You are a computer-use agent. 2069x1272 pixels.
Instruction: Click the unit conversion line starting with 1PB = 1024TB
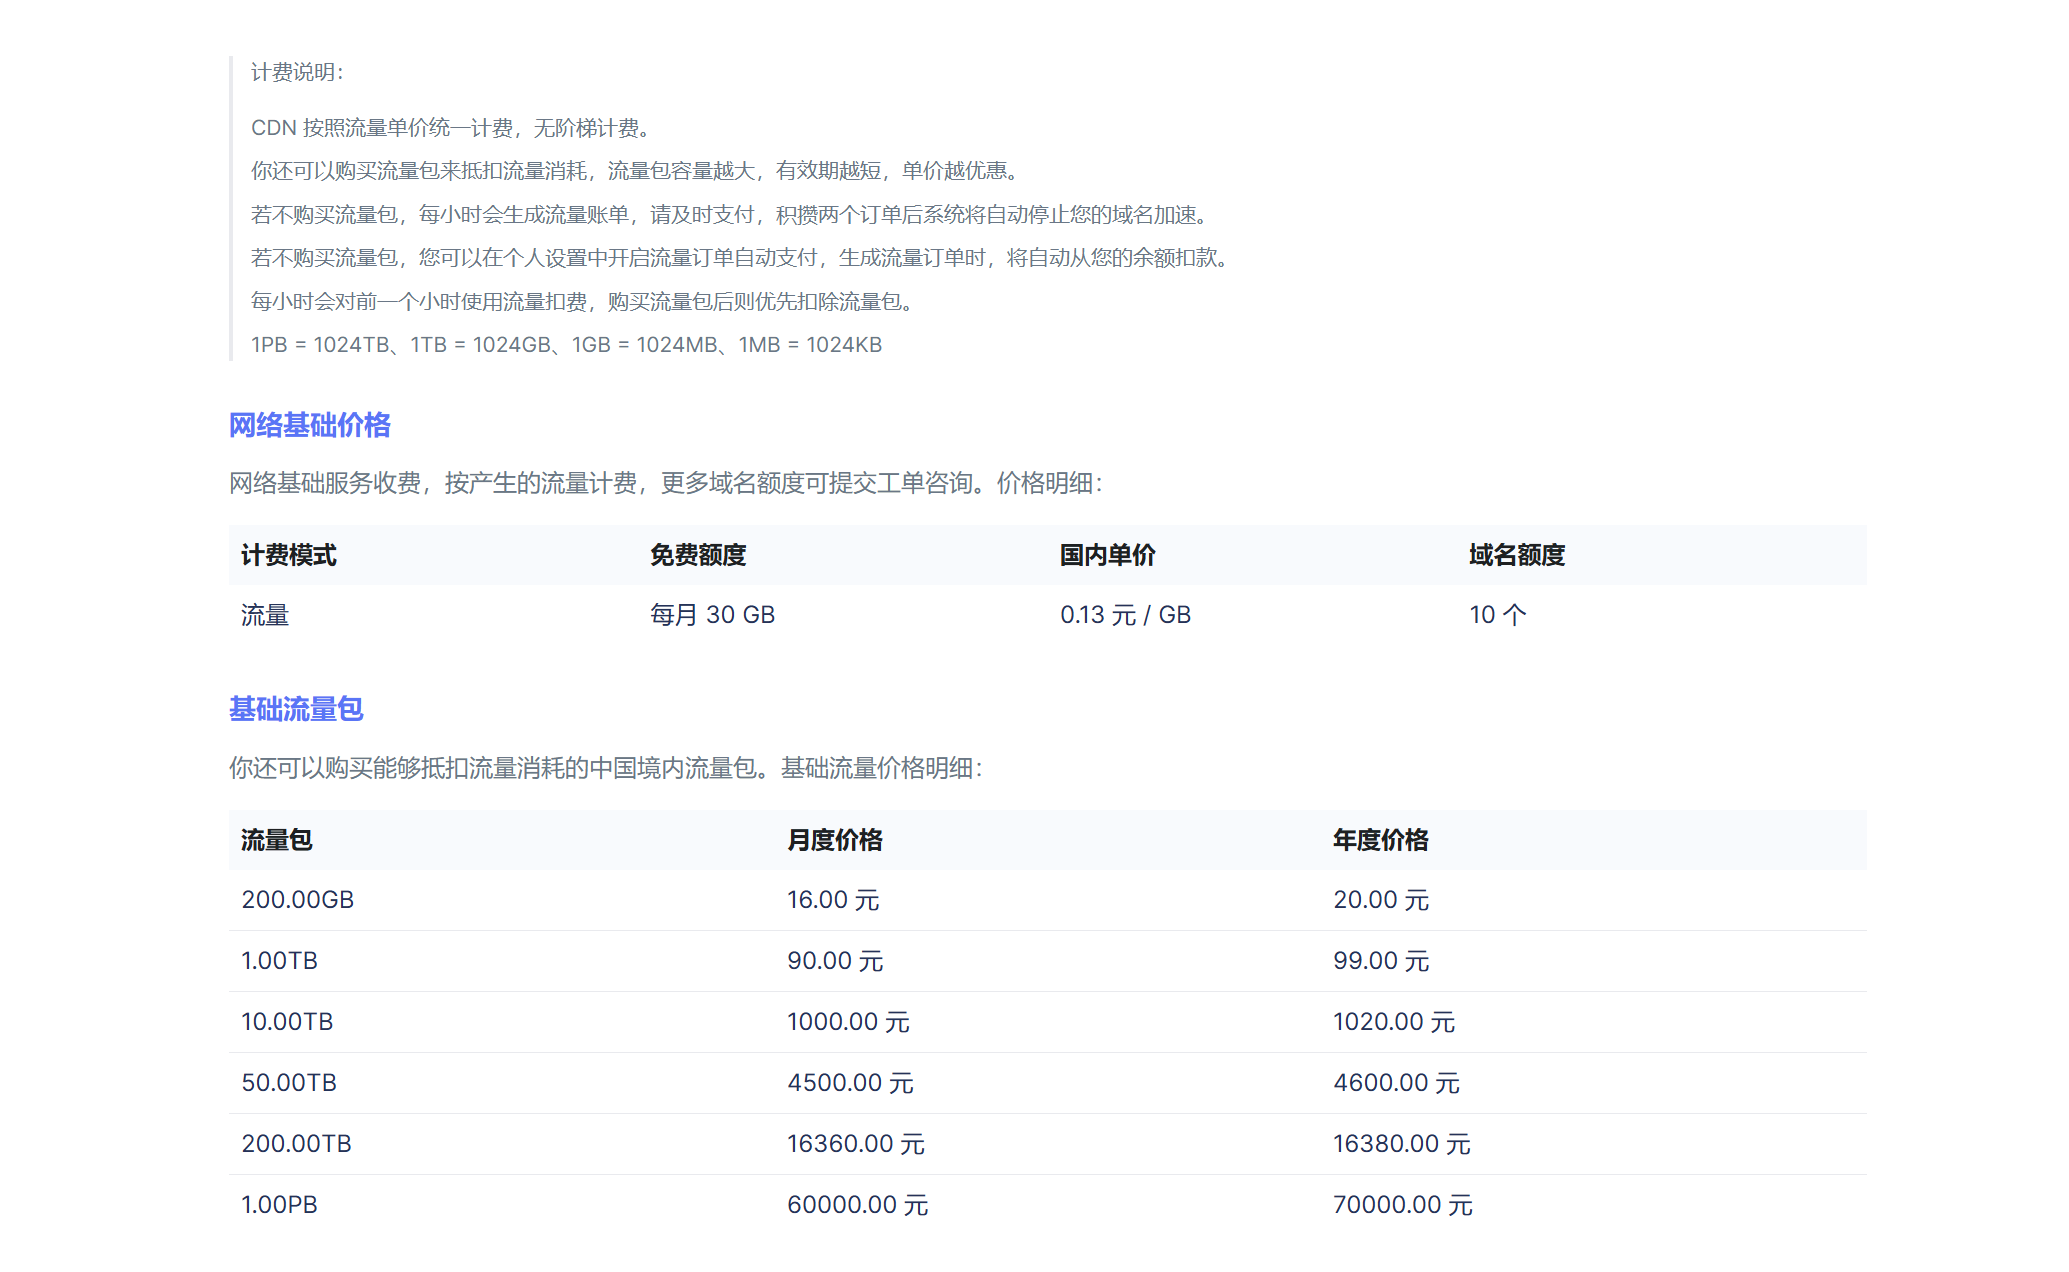click(566, 345)
